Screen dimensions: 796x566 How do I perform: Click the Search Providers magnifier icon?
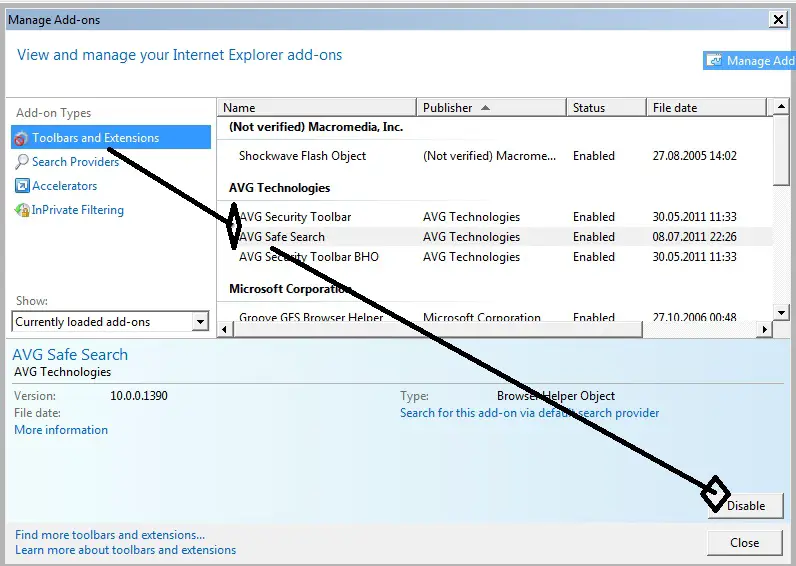point(22,161)
